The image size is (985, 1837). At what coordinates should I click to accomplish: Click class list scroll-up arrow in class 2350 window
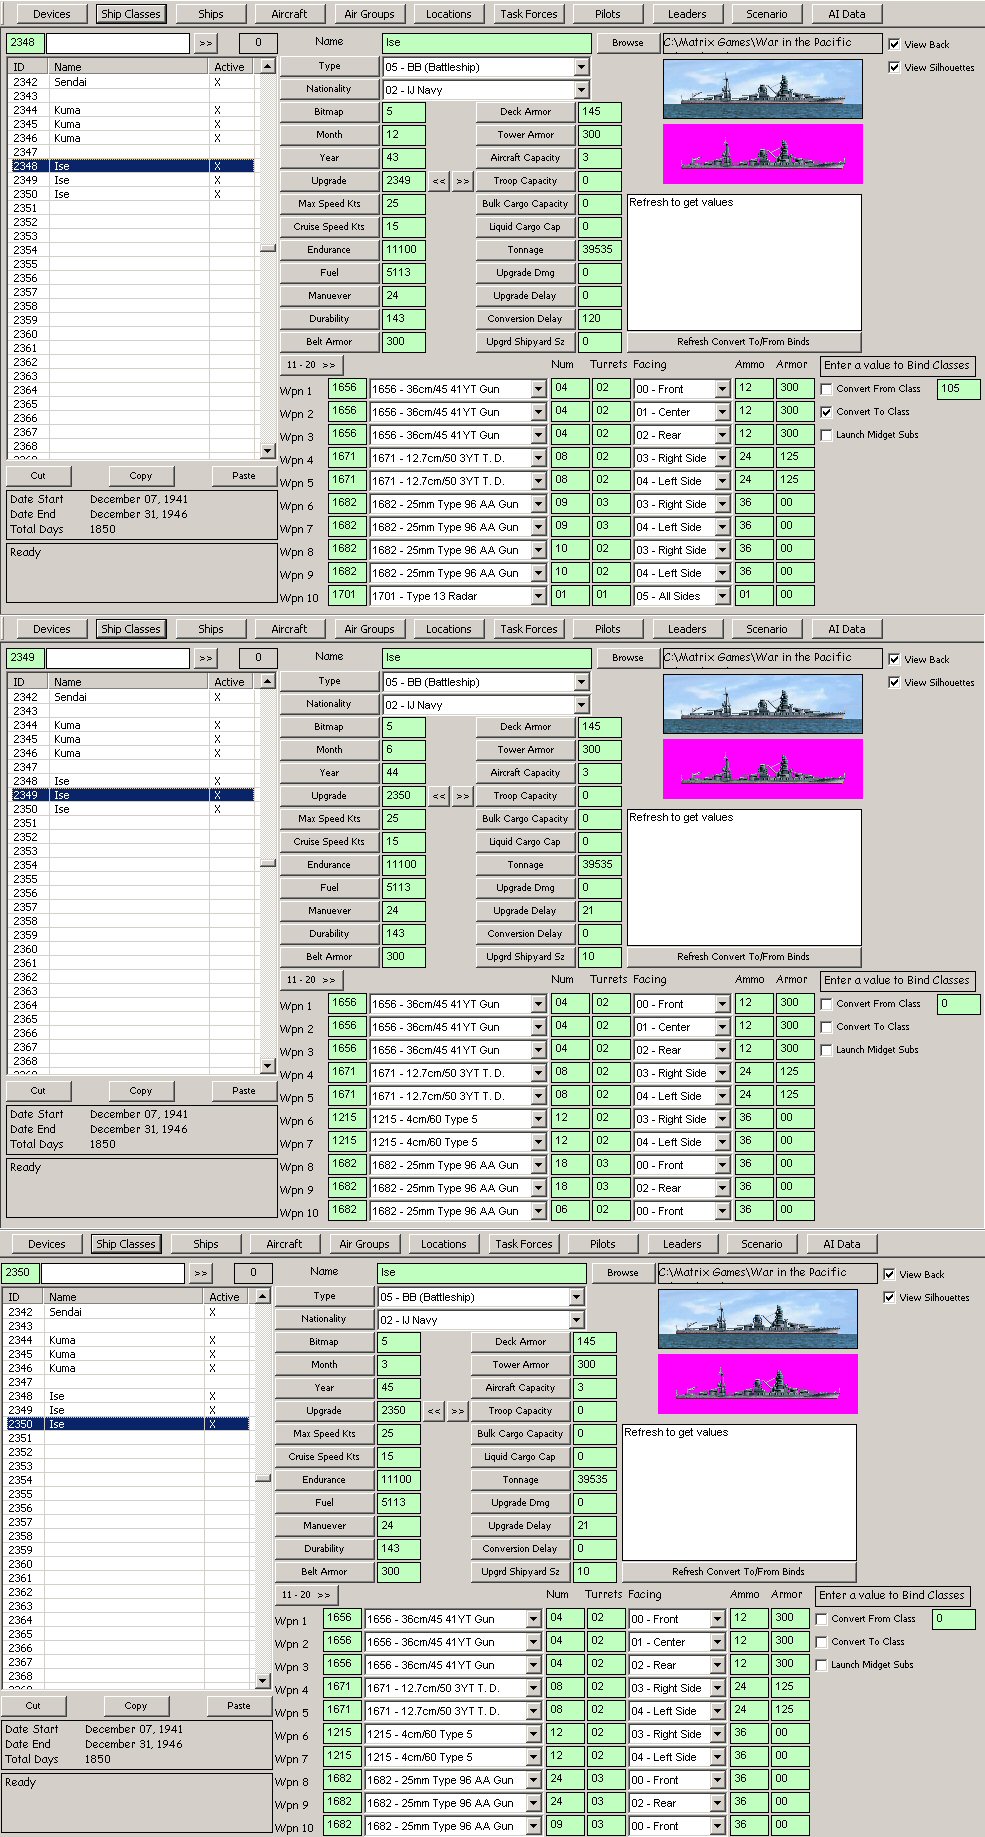pos(262,1296)
